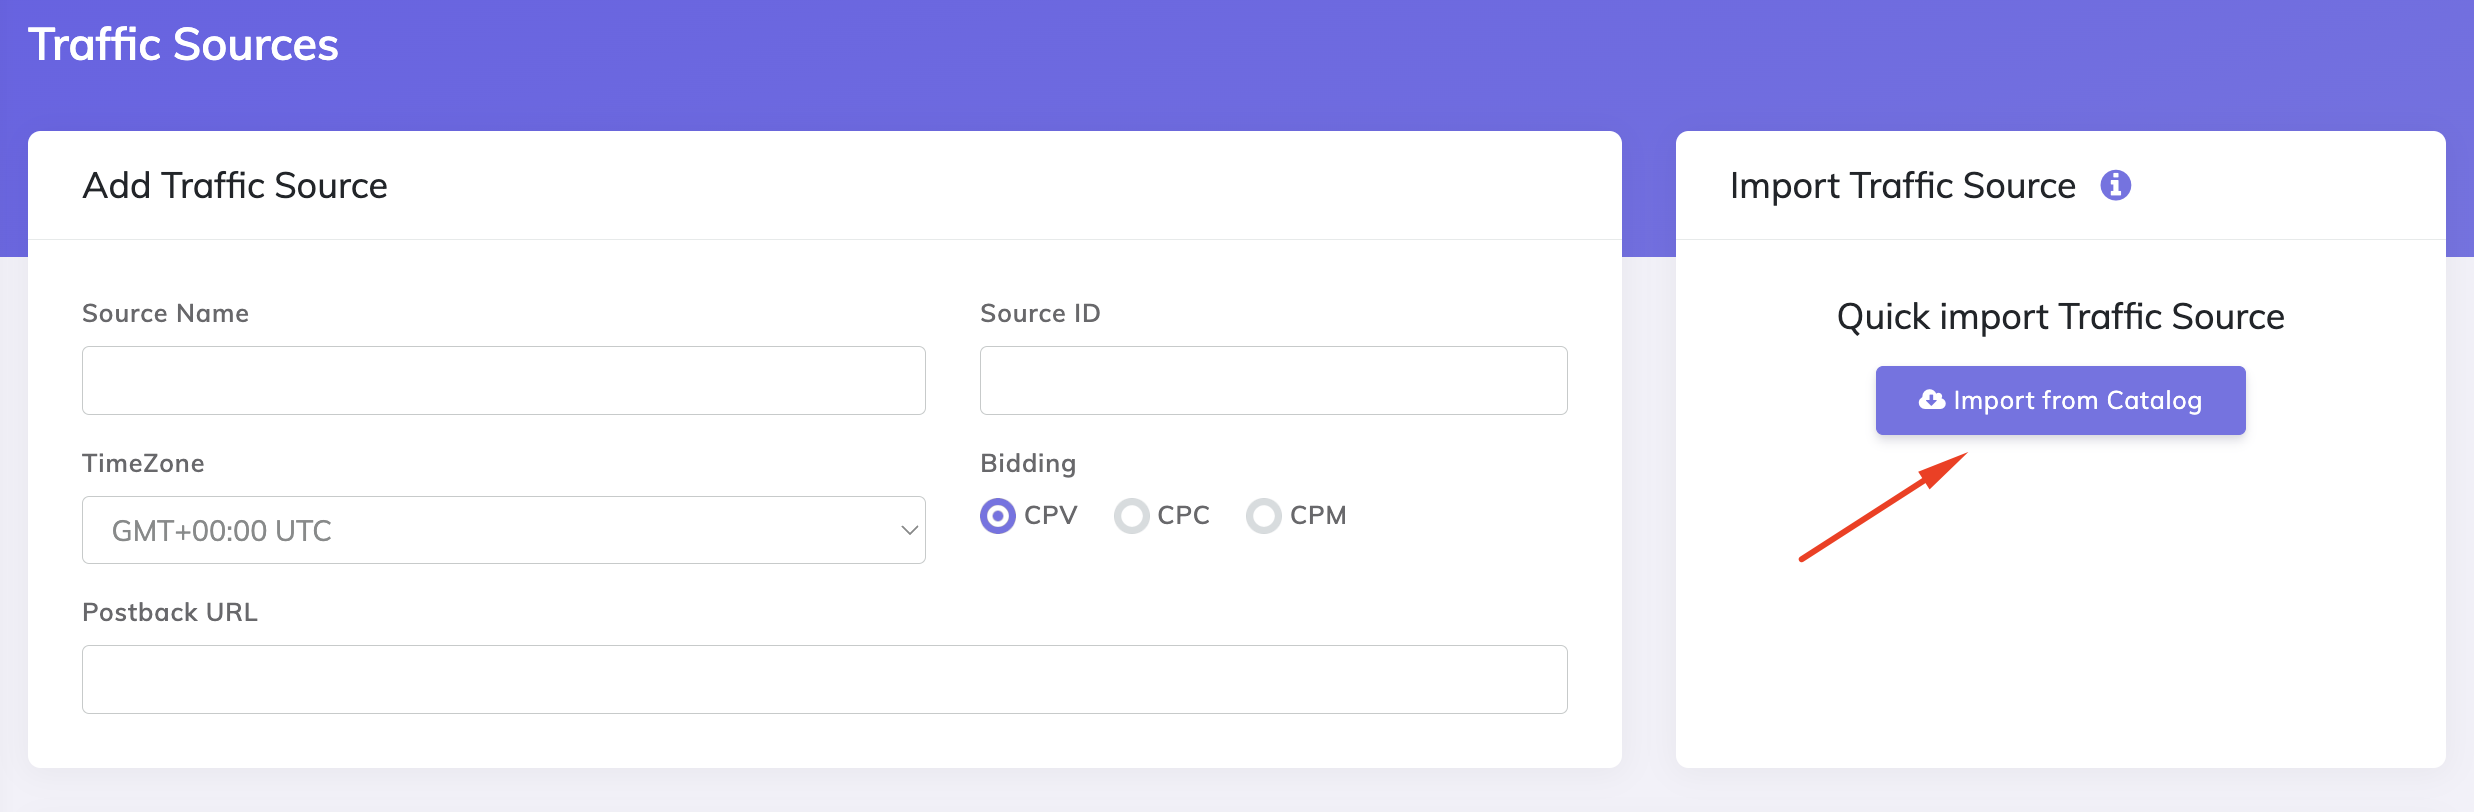Click the Quick import Traffic Source text

(x=2060, y=317)
